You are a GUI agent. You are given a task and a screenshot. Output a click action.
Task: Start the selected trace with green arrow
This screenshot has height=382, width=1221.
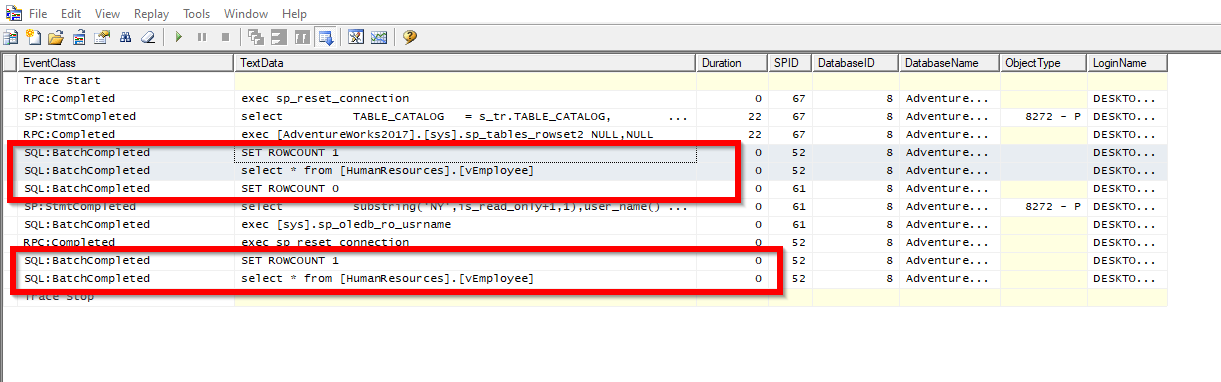click(179, 37)
